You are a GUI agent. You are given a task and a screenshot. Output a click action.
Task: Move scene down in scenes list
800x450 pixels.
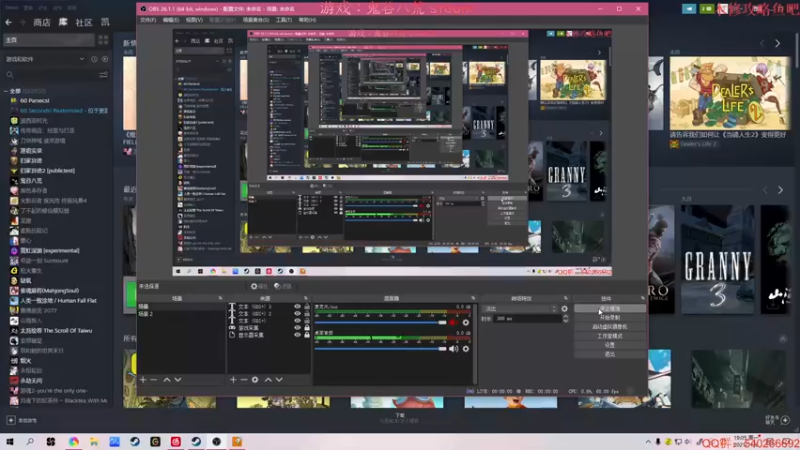[178, 380]
